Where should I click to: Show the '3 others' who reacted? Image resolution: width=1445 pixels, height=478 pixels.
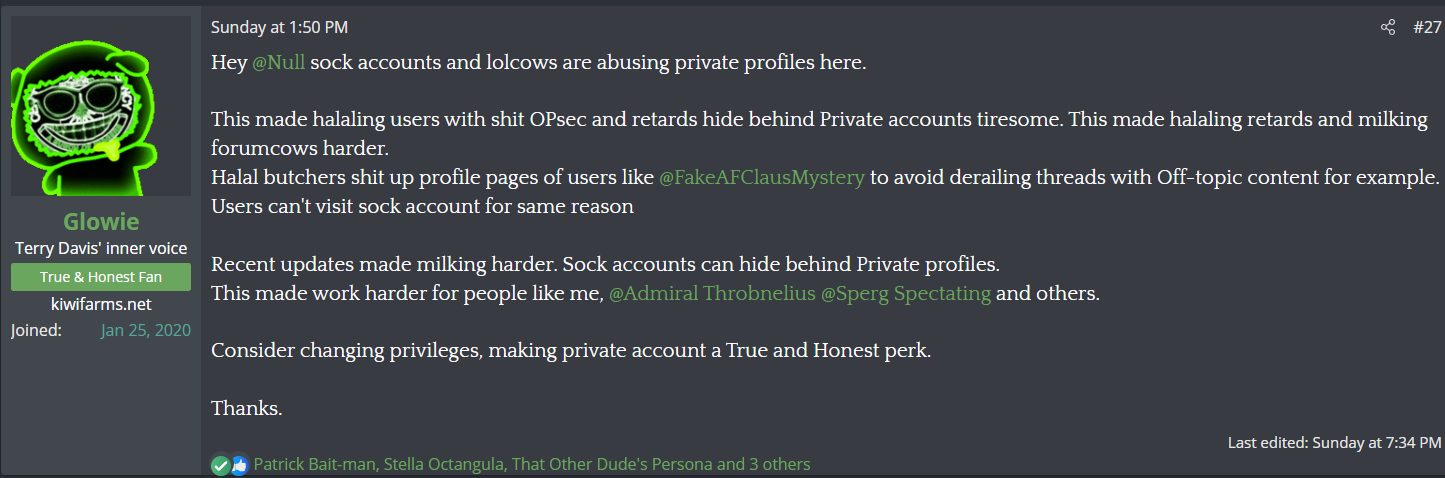[x=779, y=464]
